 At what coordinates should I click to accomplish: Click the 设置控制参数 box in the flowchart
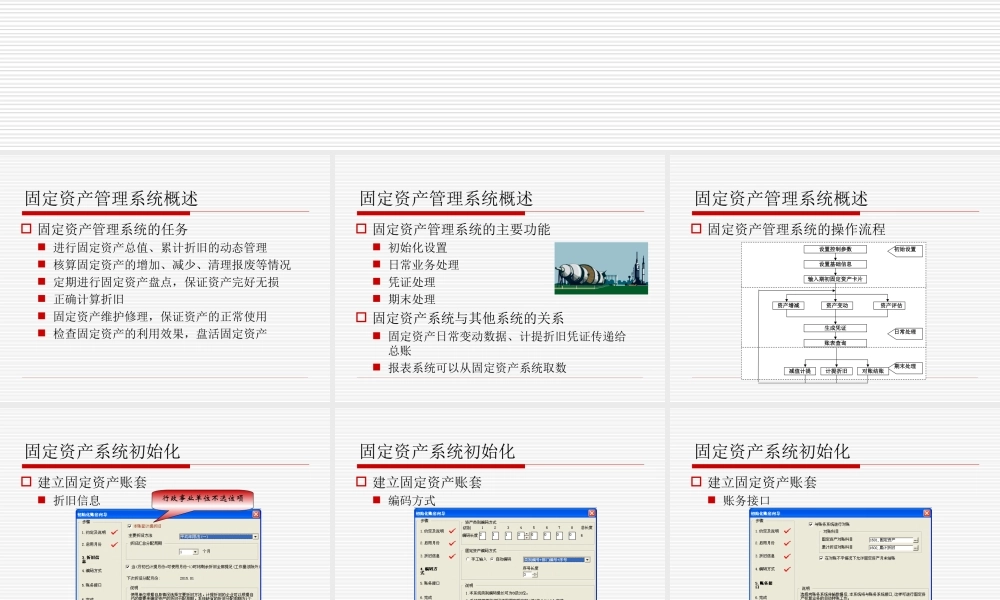pyautogui.click(x=835, y=249)
